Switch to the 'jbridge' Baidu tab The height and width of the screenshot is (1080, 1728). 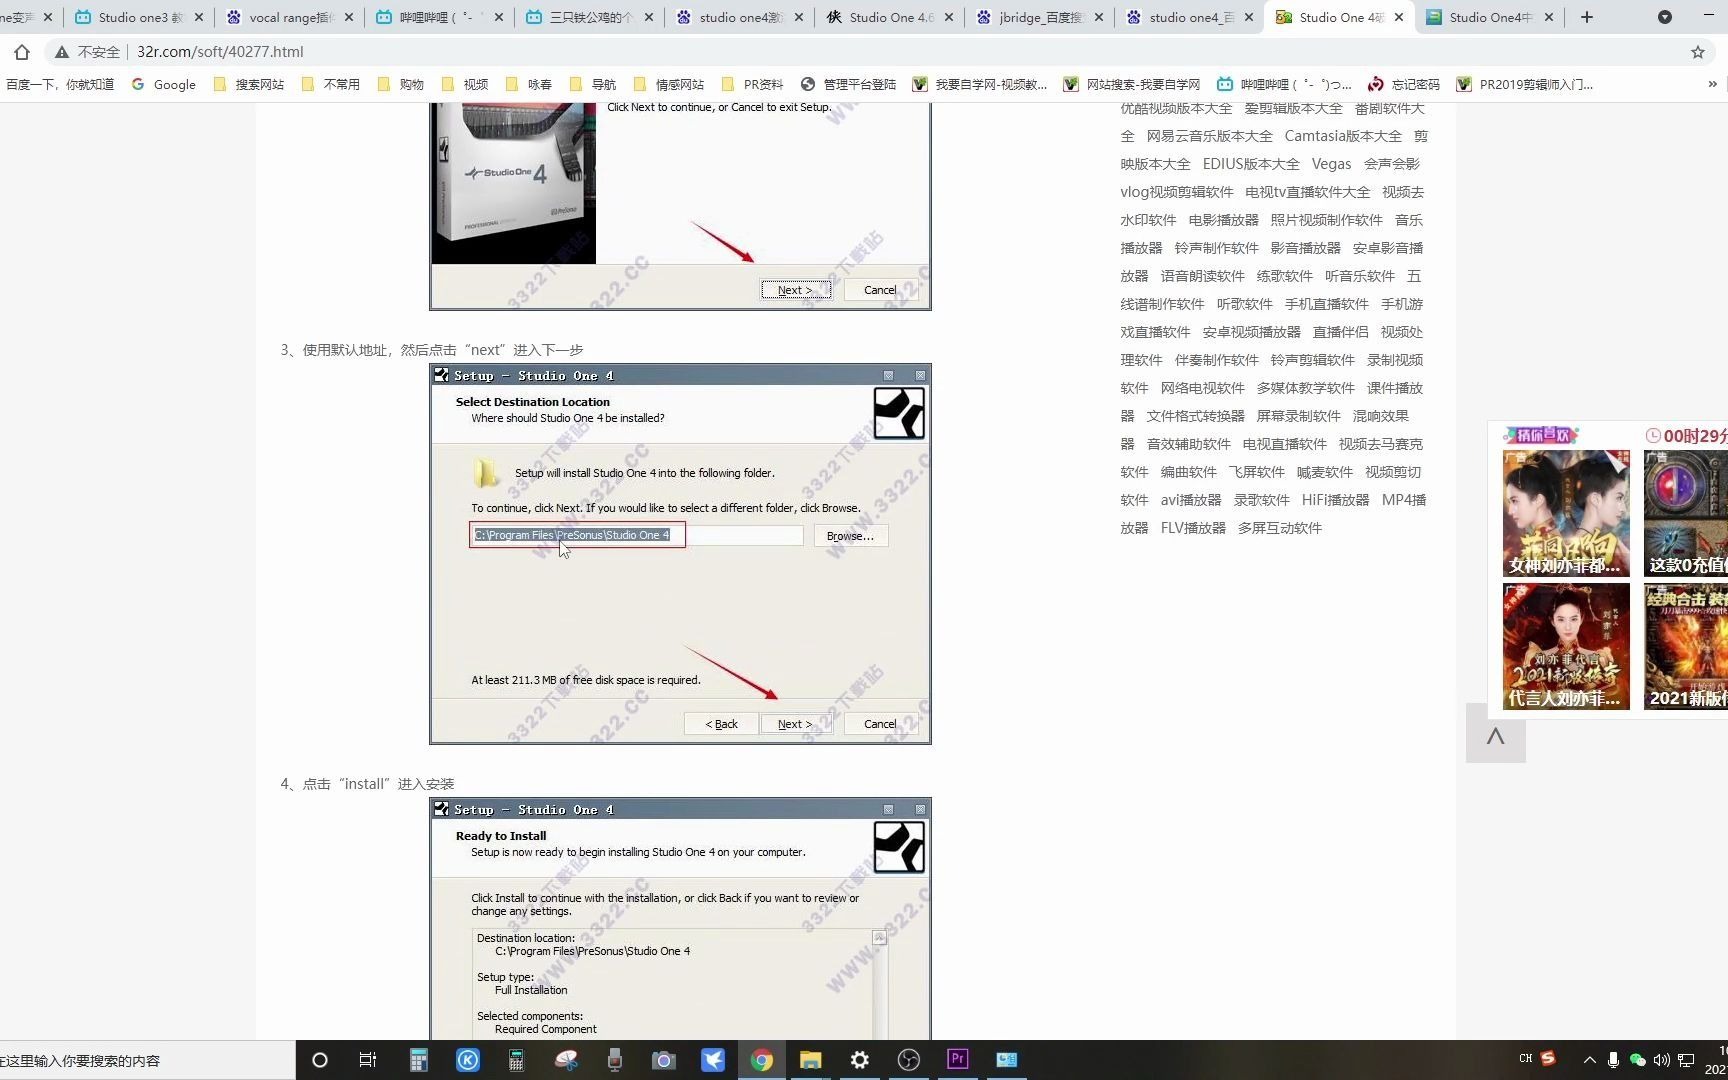coord(1038,17)
